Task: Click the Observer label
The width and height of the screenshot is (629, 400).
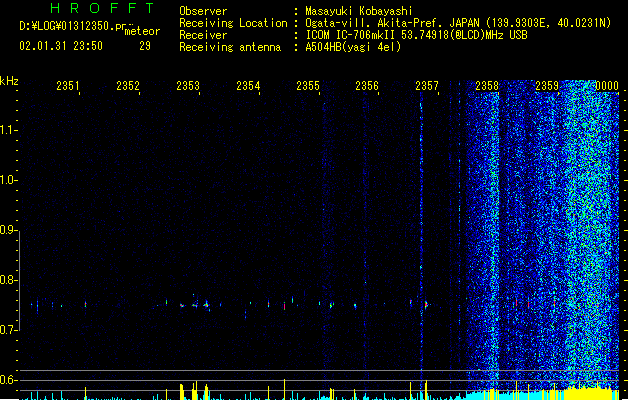Action: point(203,11)
